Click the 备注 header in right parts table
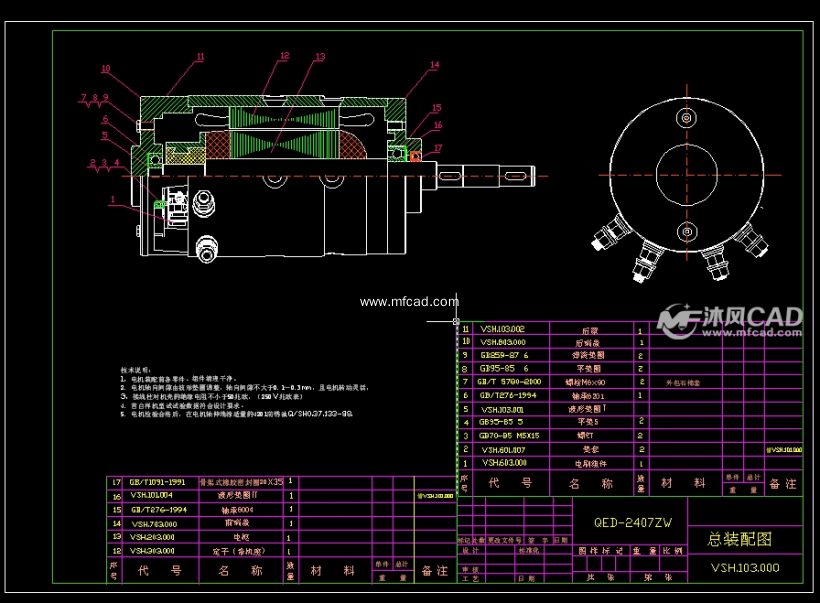 pyautogui.click(x=783, y=484)
